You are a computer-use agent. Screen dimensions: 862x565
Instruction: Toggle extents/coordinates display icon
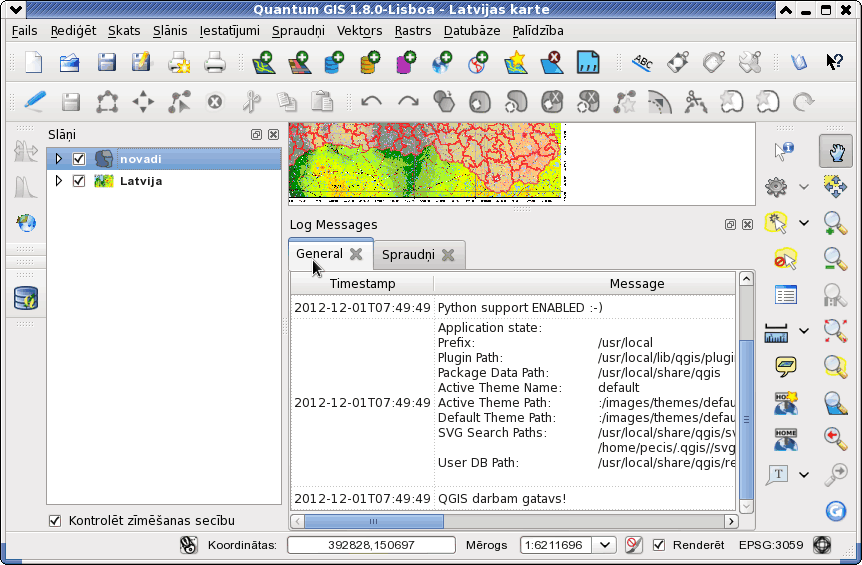[188, 545]
